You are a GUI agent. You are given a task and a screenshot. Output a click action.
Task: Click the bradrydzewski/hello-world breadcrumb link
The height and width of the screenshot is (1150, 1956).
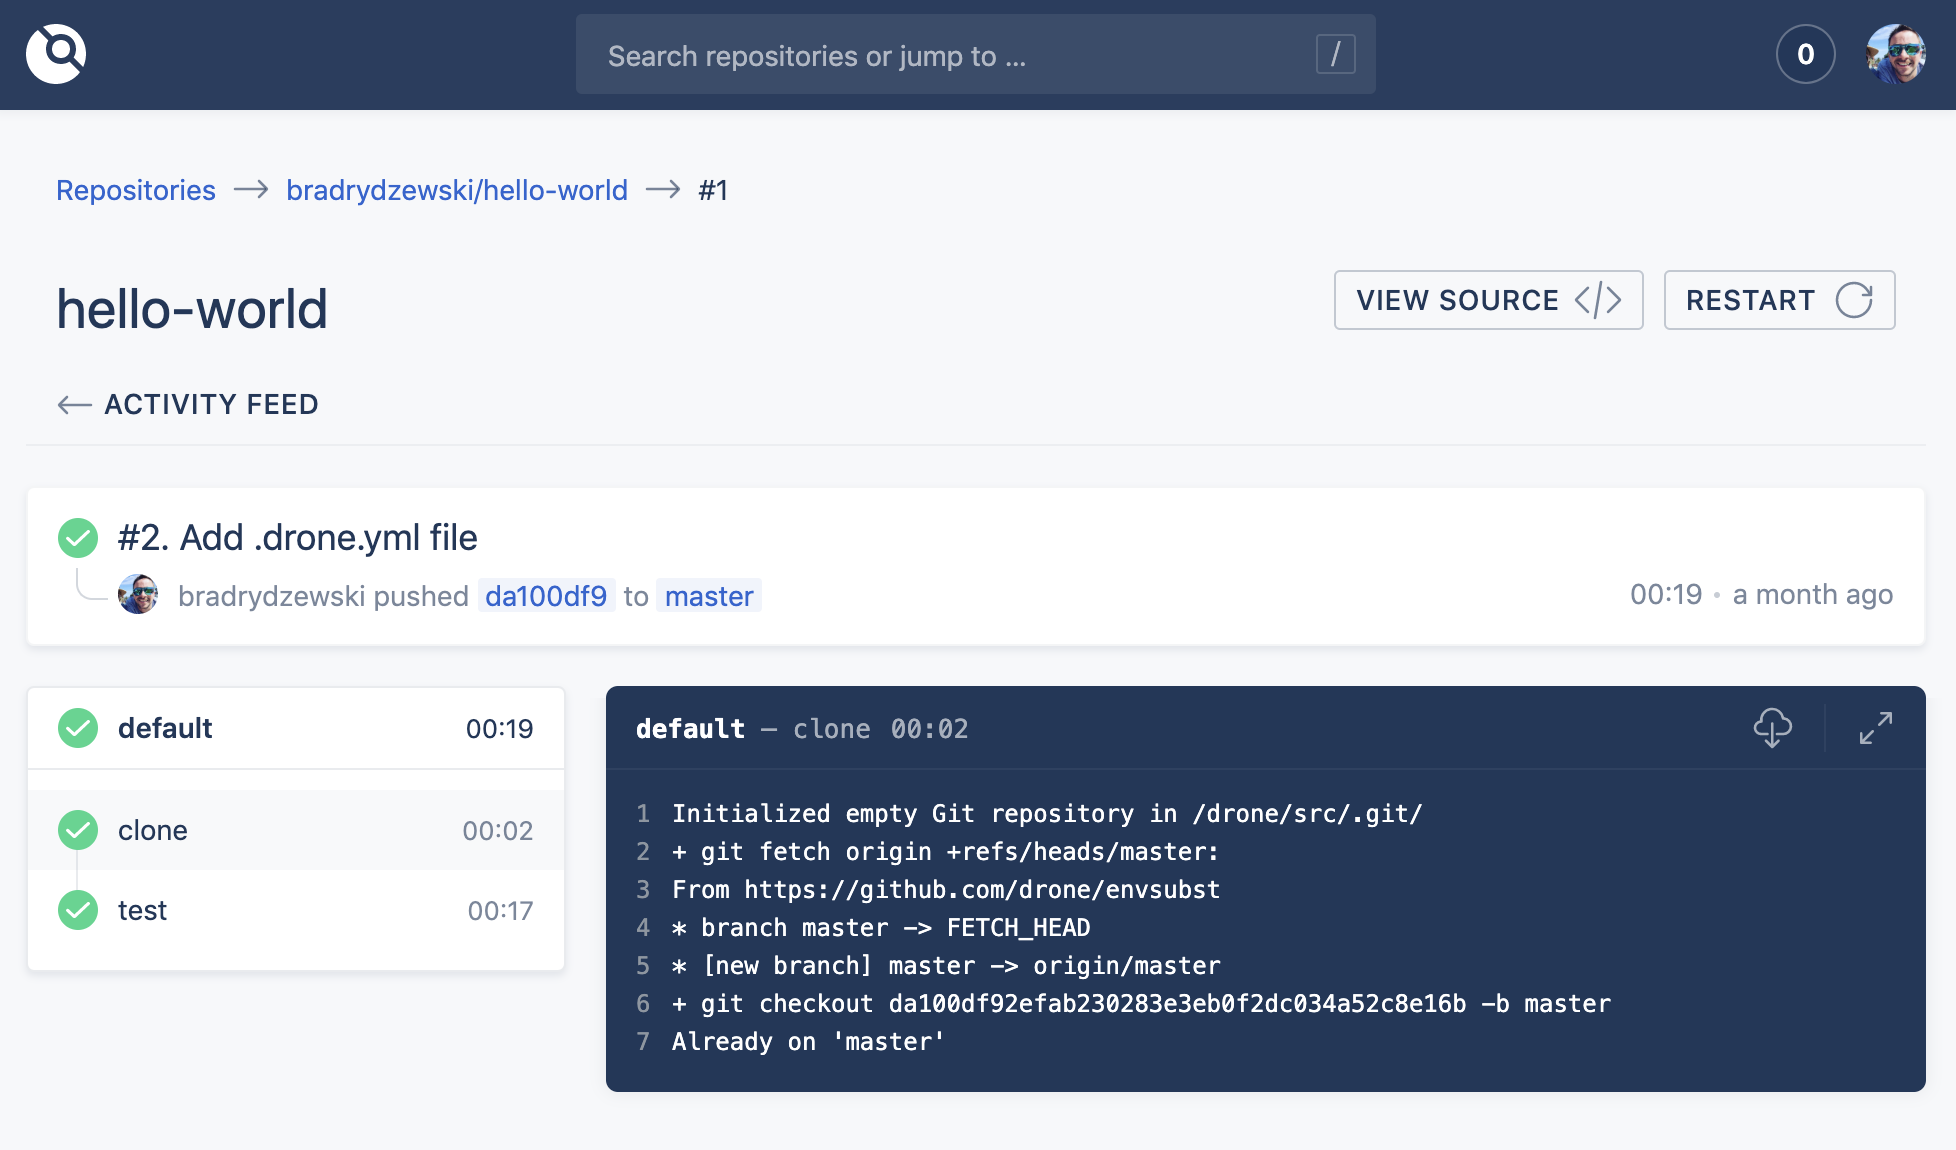457,190
